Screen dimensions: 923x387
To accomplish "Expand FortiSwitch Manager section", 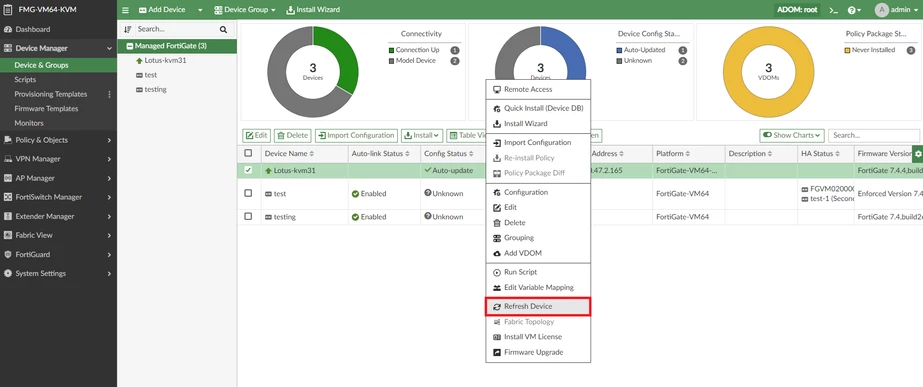I will coord(58,197).
